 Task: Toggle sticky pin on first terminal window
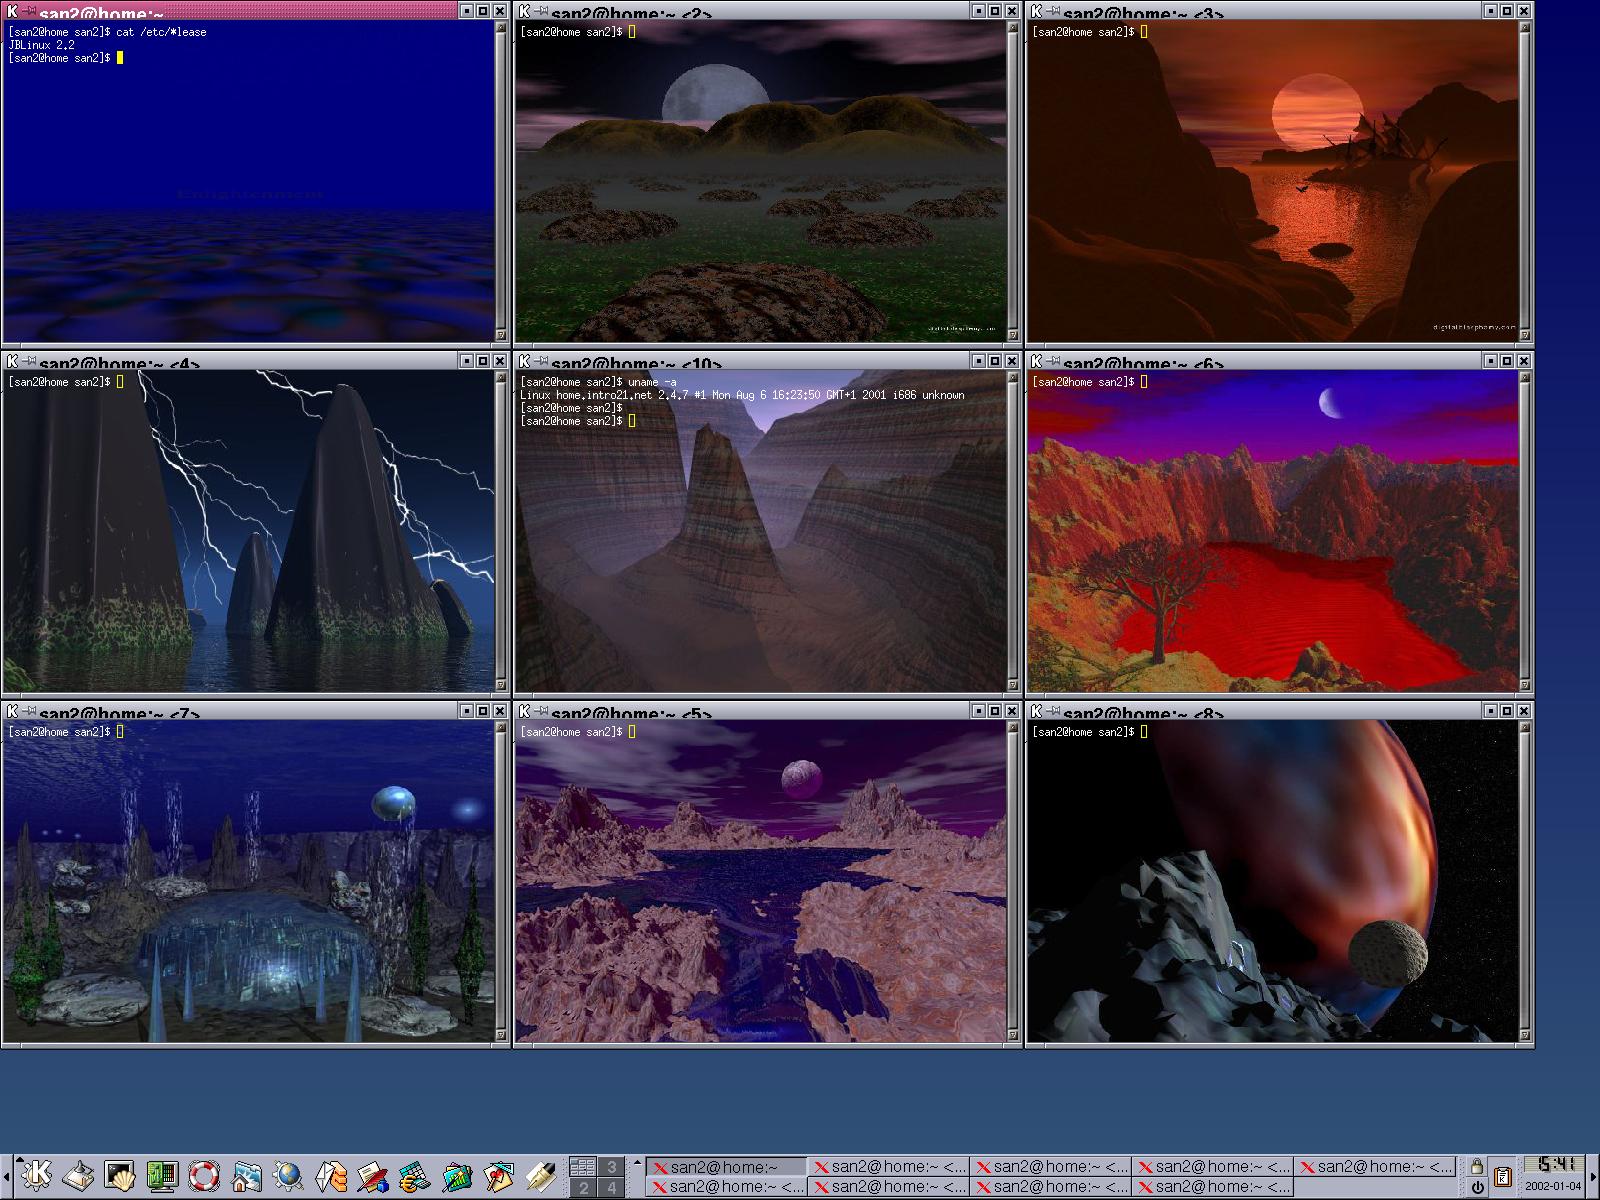point(28,11)
